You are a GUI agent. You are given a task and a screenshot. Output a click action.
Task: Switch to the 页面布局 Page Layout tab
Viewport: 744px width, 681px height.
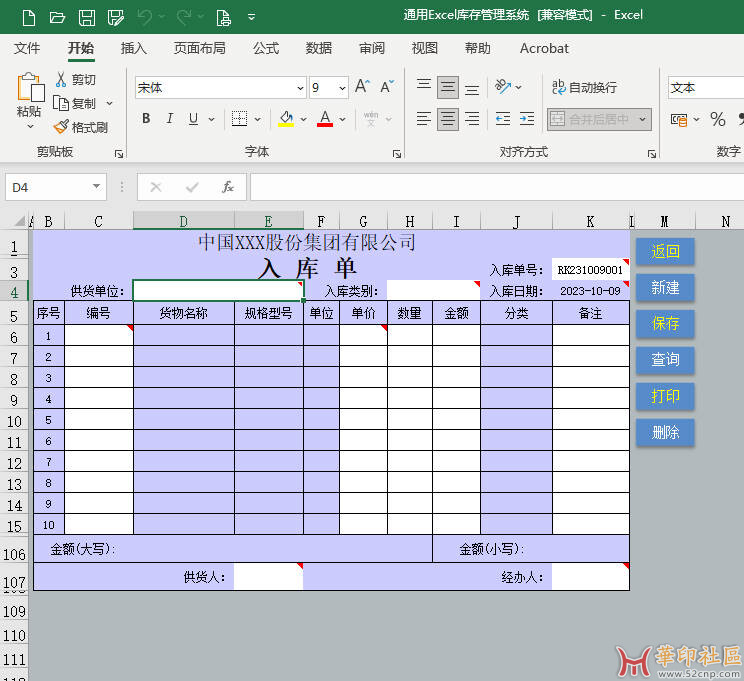point(199,48)
